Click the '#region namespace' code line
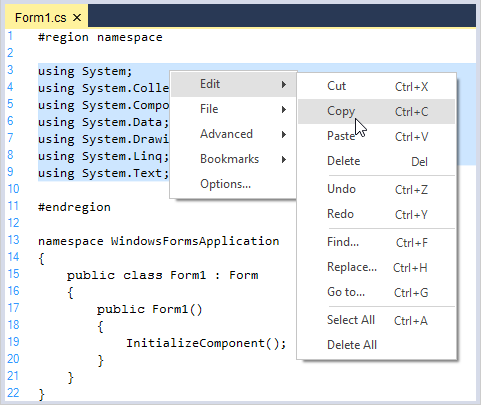 100,37
